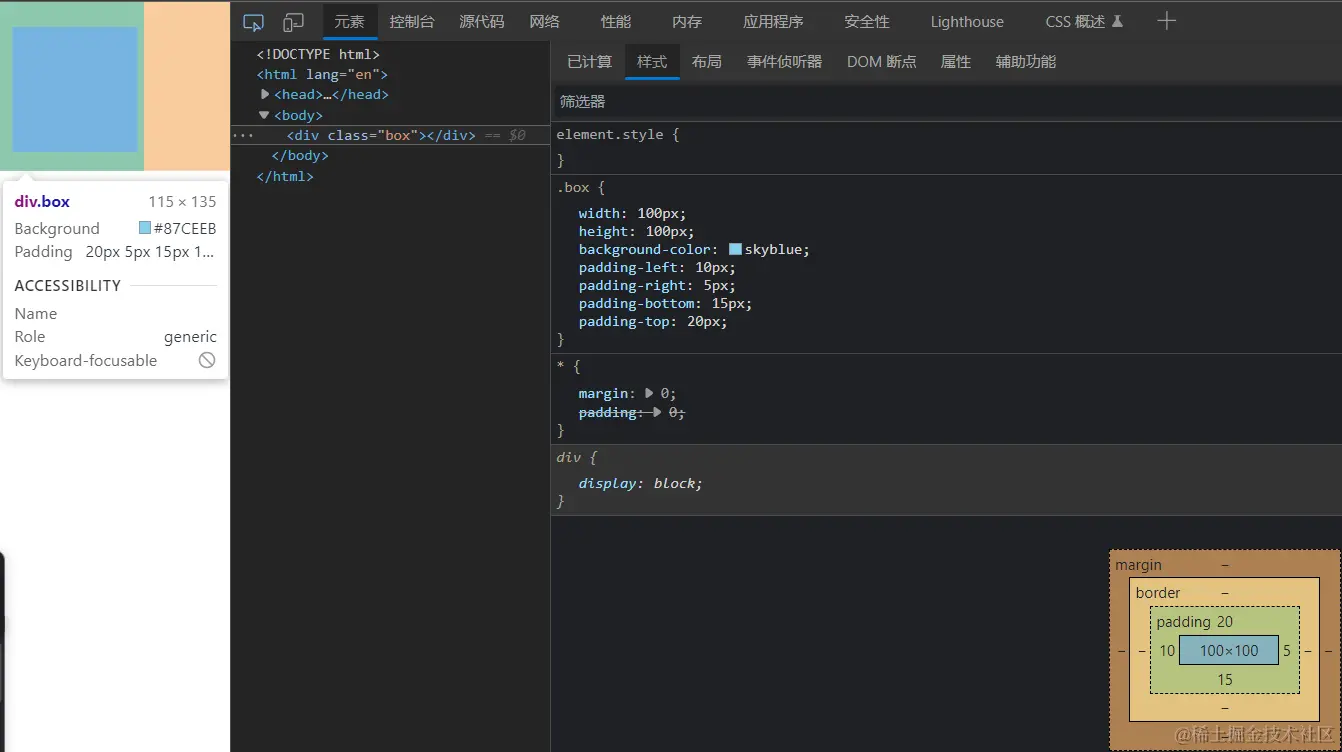
Task: Click the margin label in box model
Action: (x=1139, y=565)
